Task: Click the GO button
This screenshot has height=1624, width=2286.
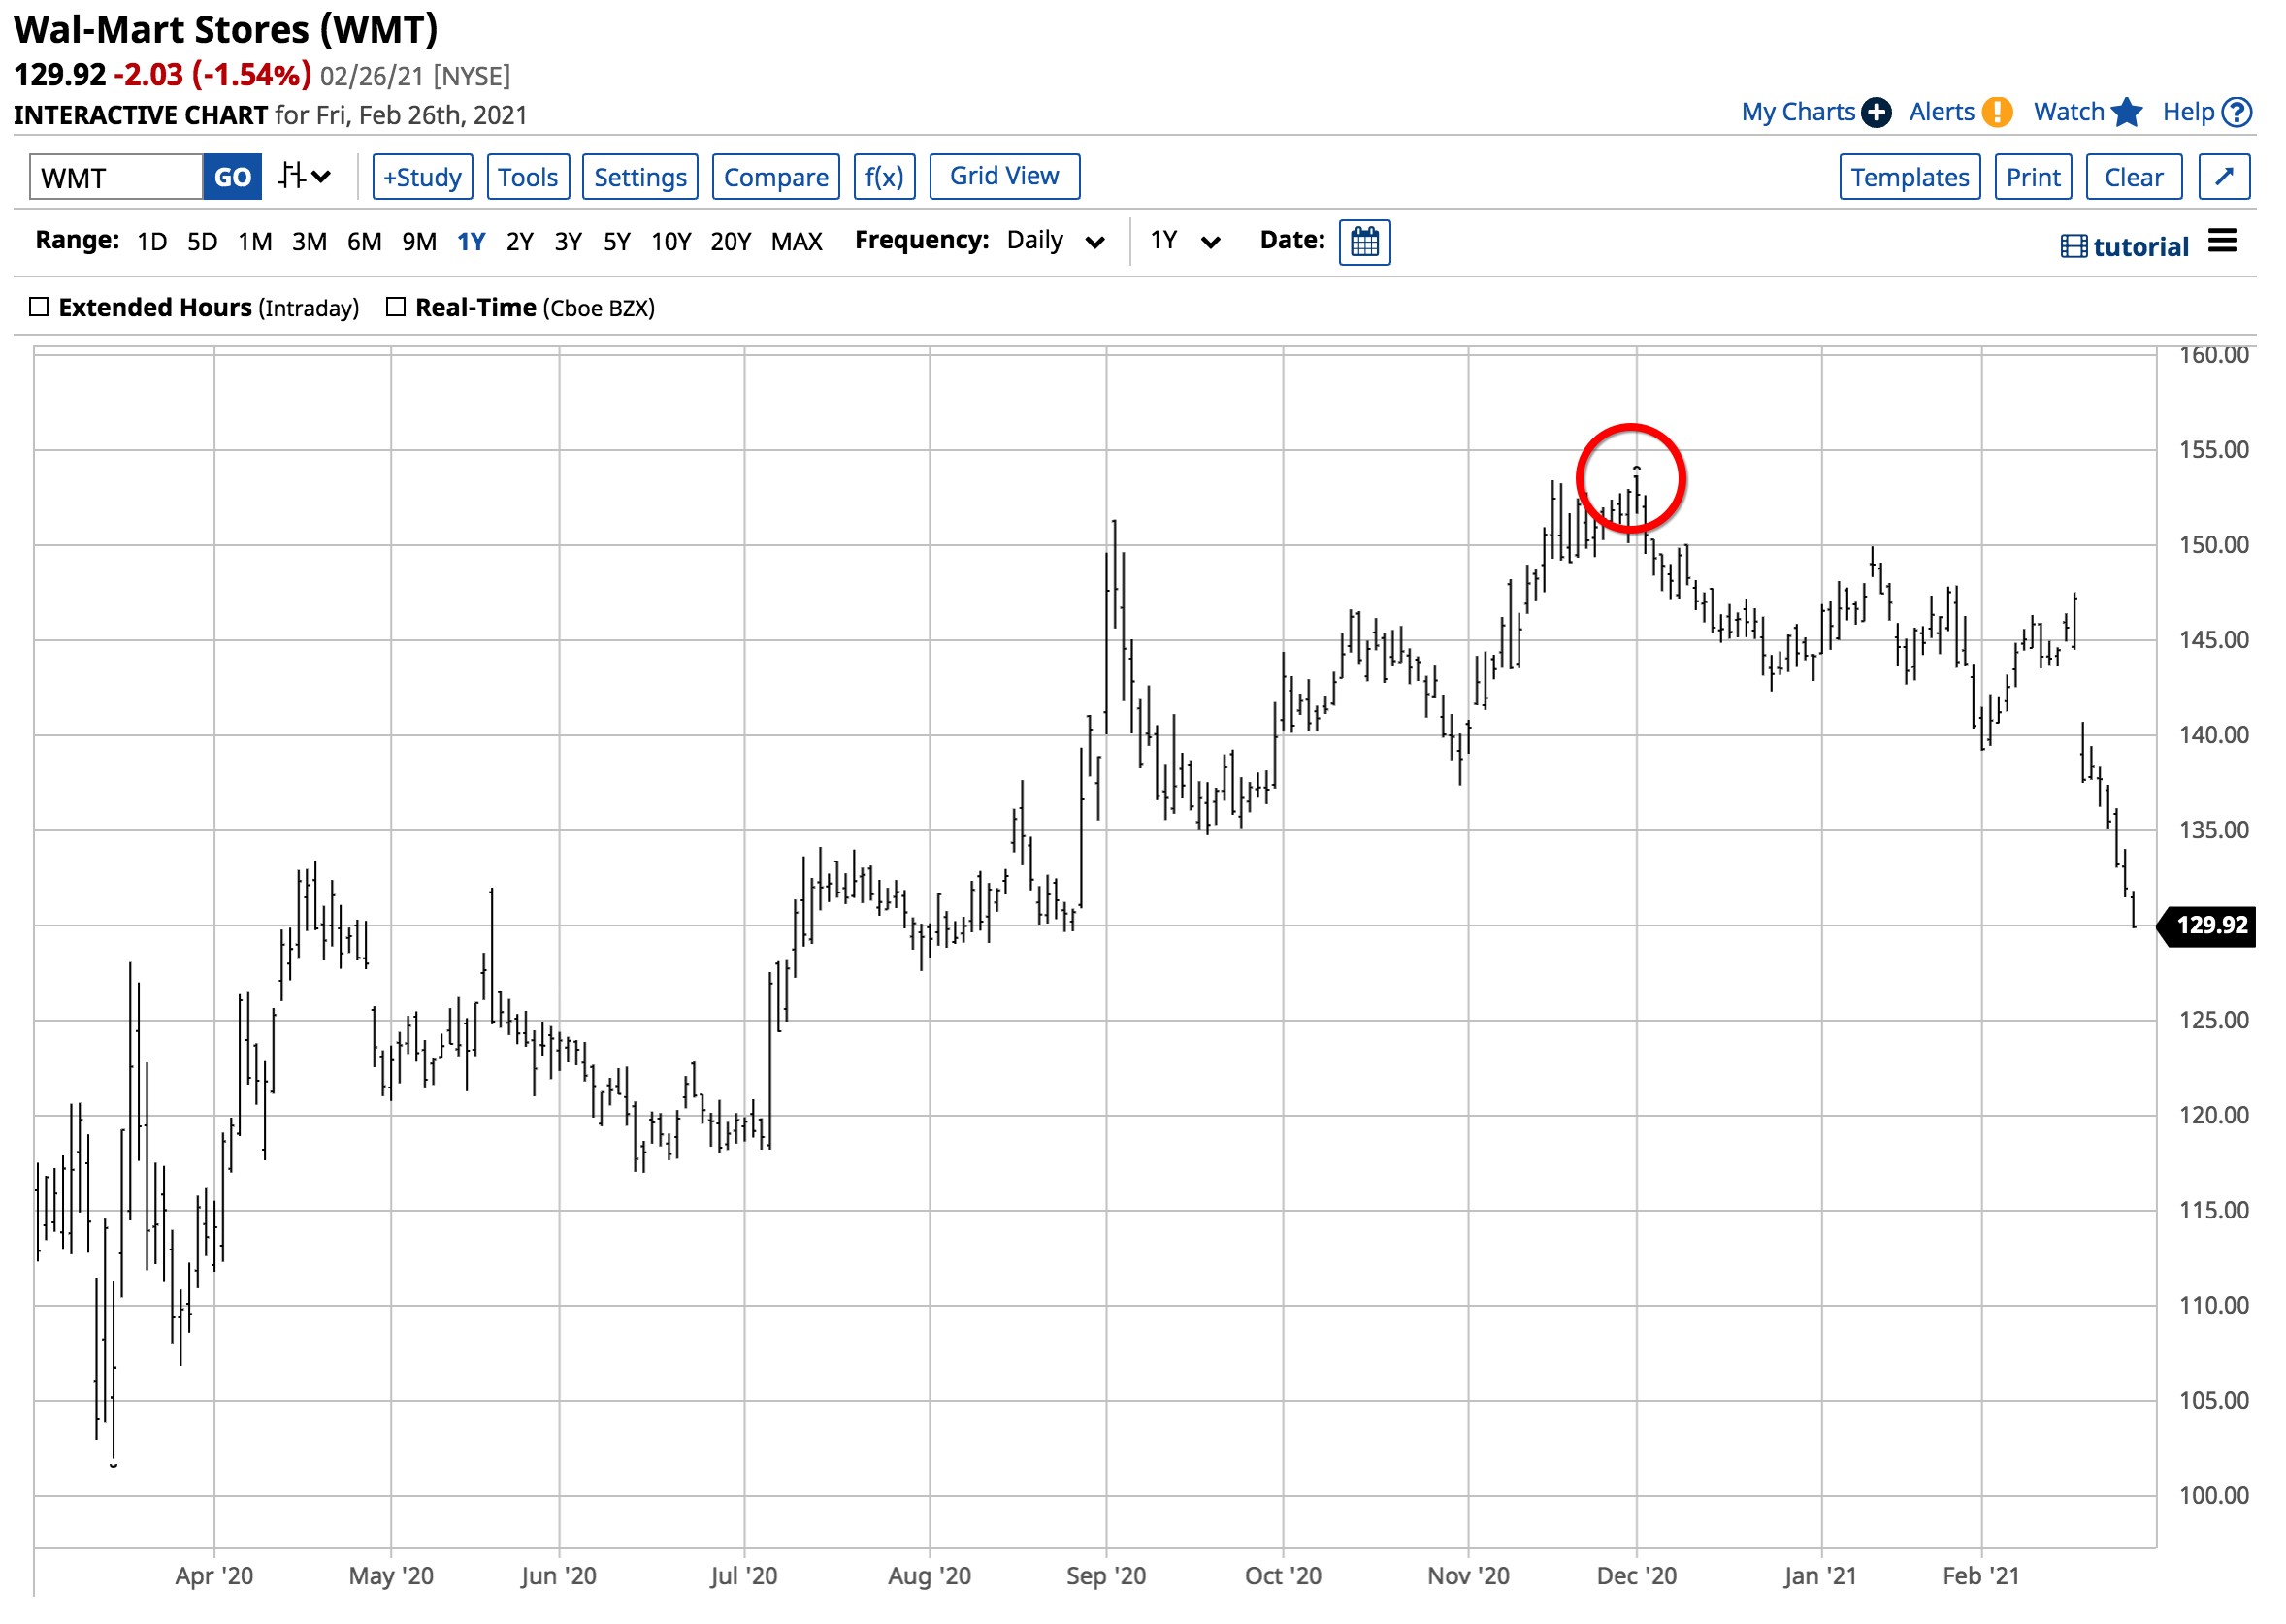Action: pos(233,177)
